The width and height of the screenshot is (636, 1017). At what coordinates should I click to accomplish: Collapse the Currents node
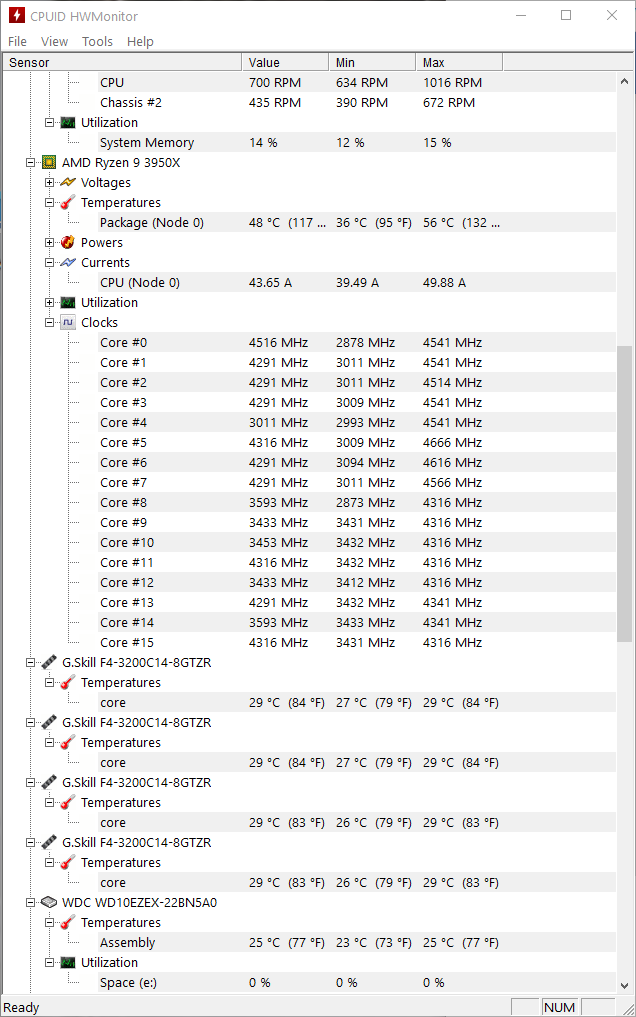[49, 263]
